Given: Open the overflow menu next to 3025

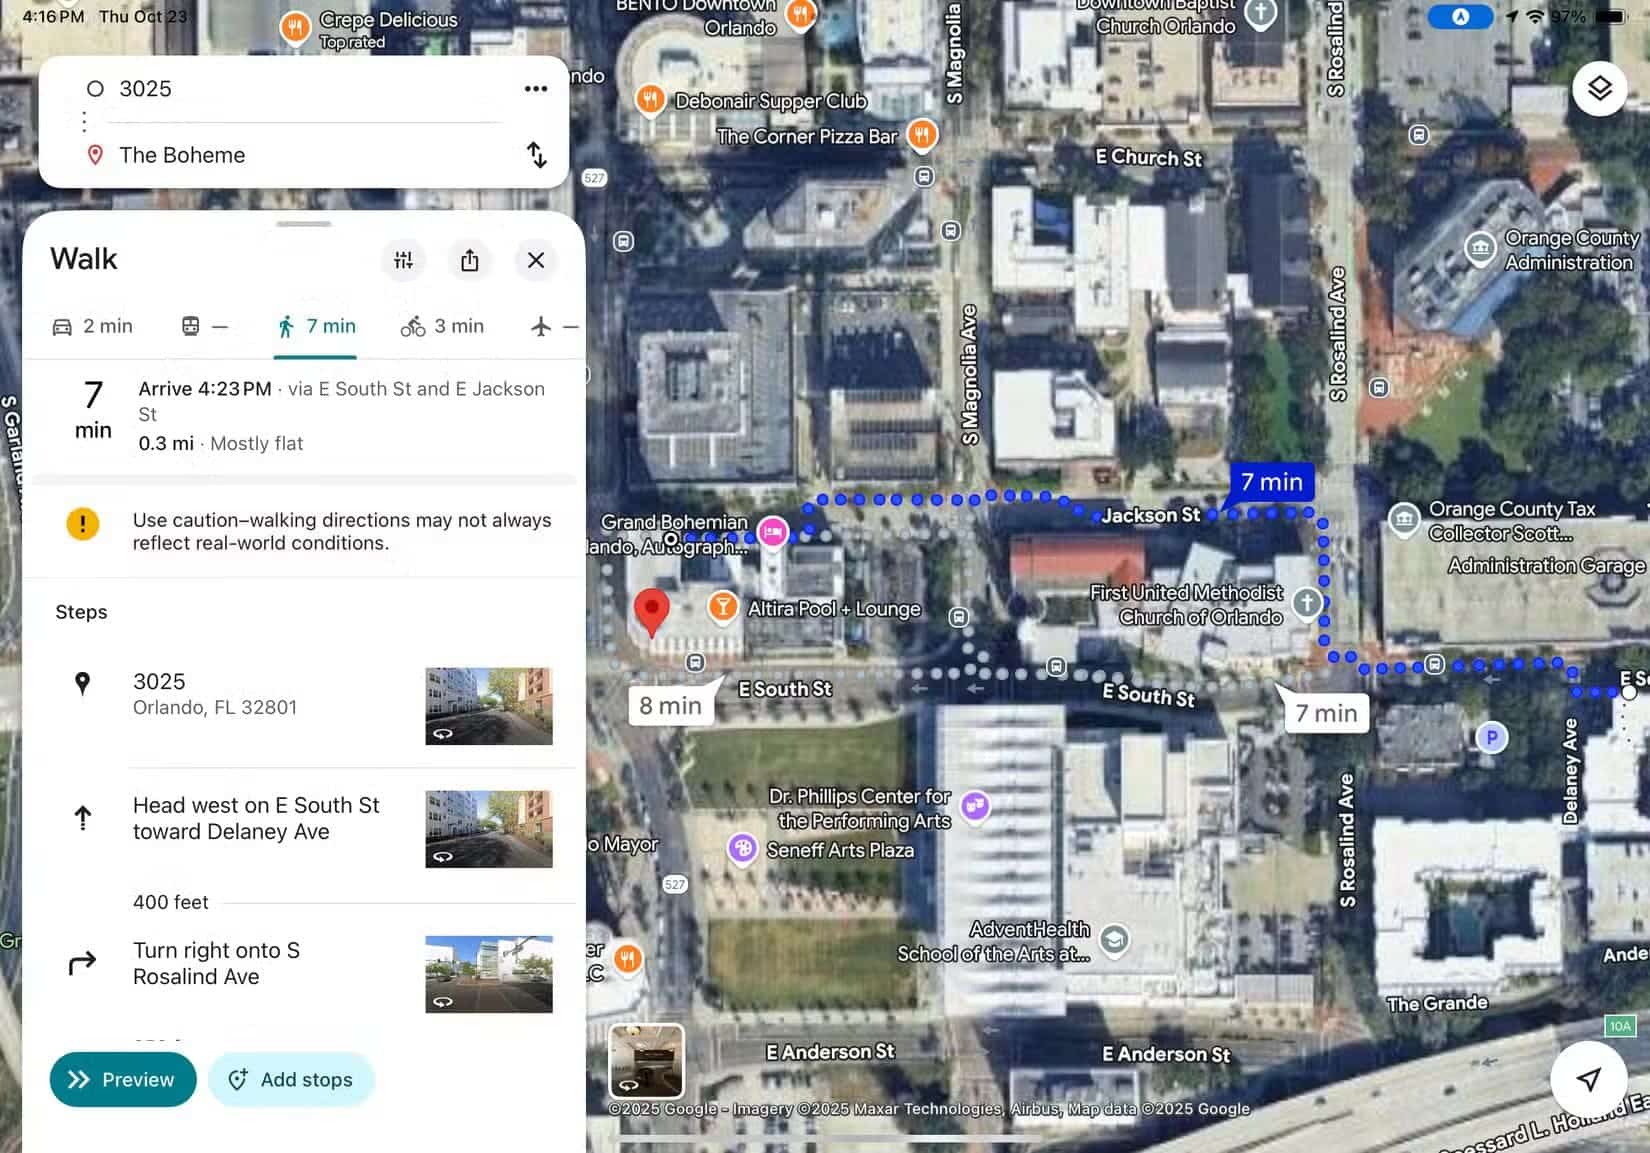Looking at the screenshot, I should 536,88.
